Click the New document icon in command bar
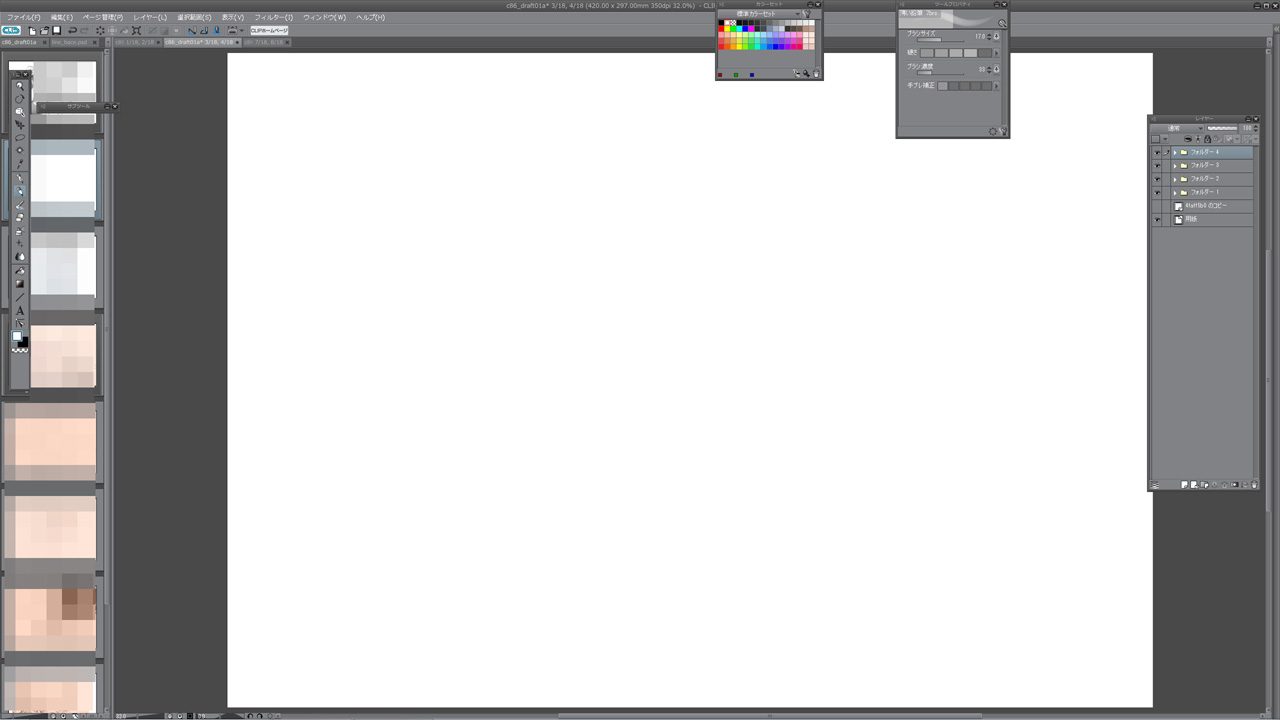The height and width of the screenshot is (720, 1280). pos(33,31)
